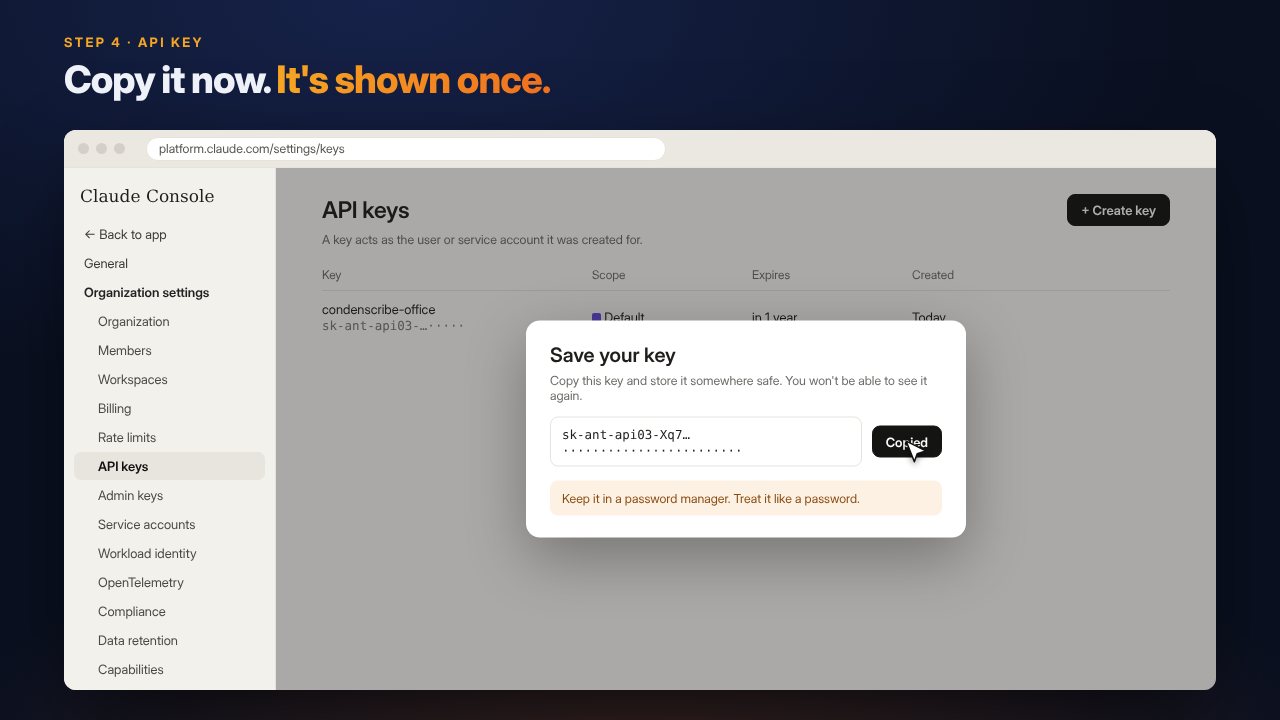The width and height of the screenshot is (1280, 720).
Task: Open the Rate limits page
Action: click(127, 437)
